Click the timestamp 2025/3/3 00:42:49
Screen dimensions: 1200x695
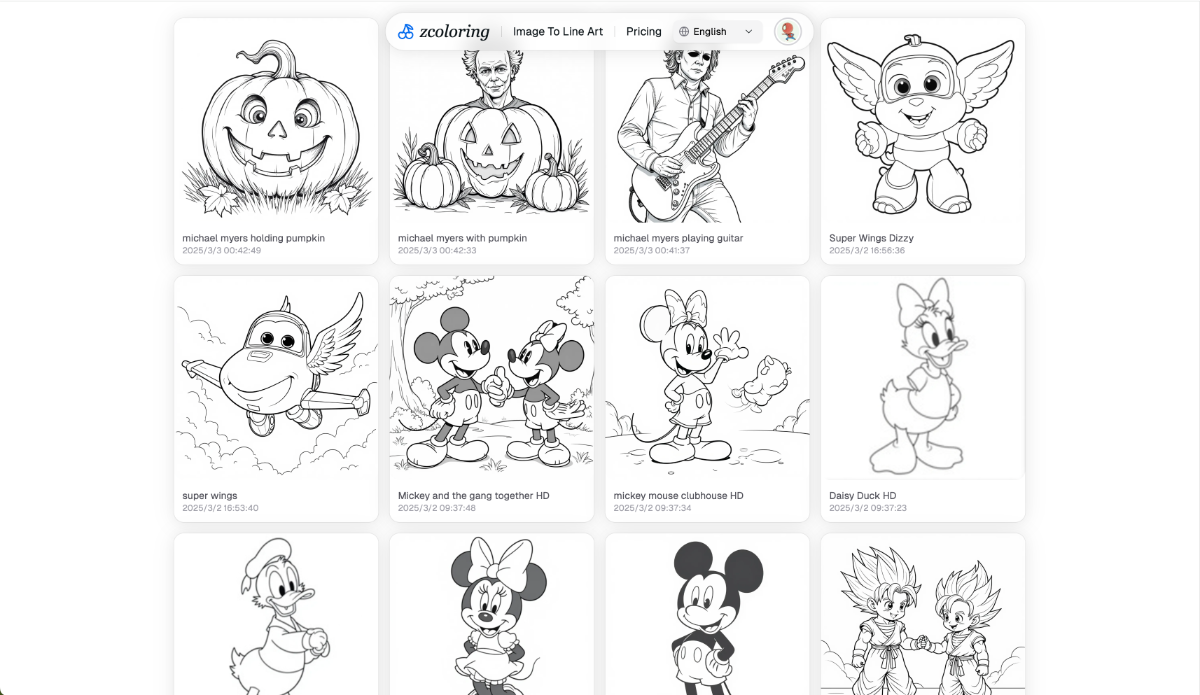[x=222, y=251]
